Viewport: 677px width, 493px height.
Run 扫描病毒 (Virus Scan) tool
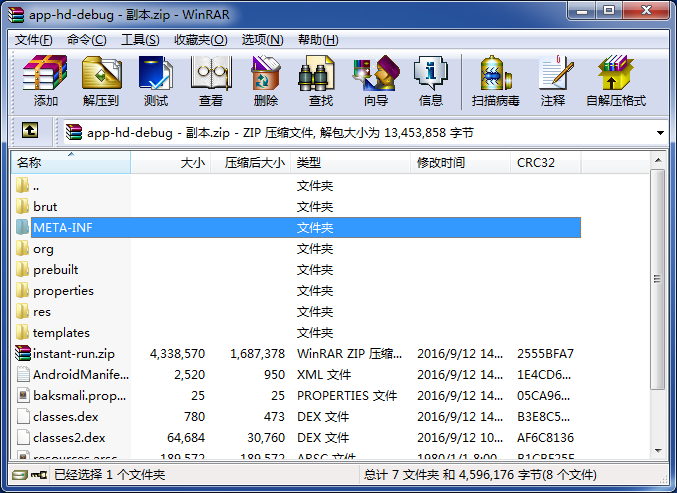pyautogui.click(x=495, y=80)
